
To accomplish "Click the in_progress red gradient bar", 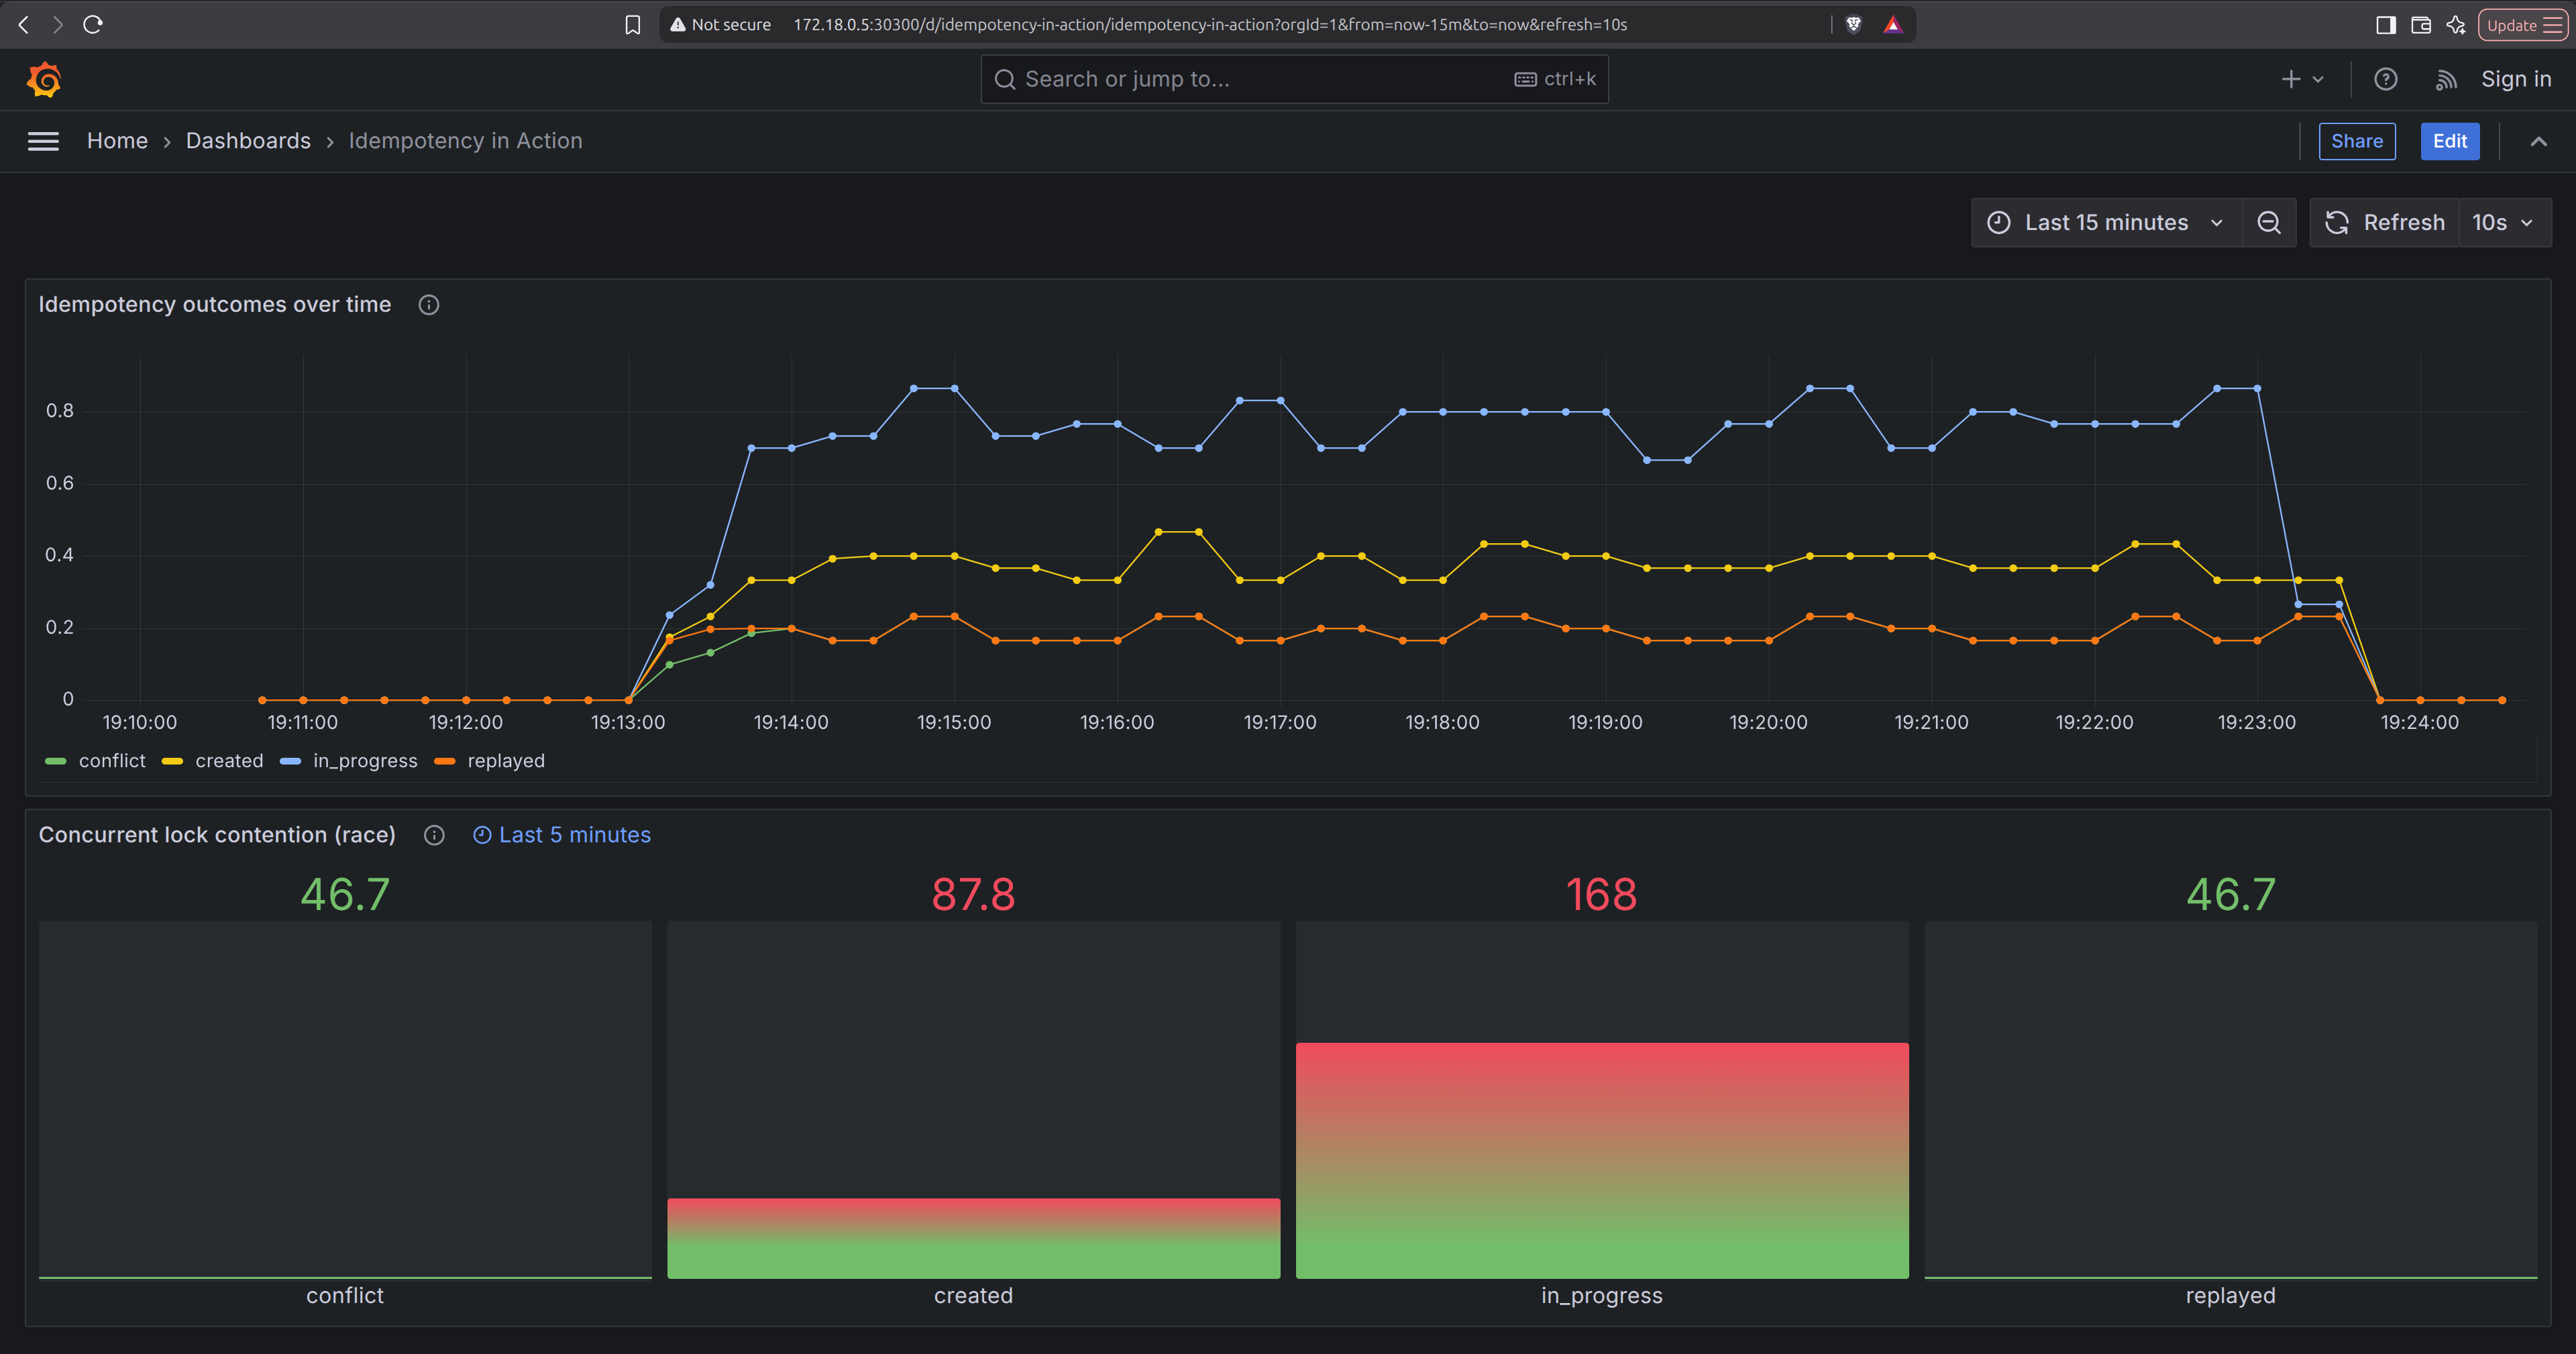I will point(1602,1160).
